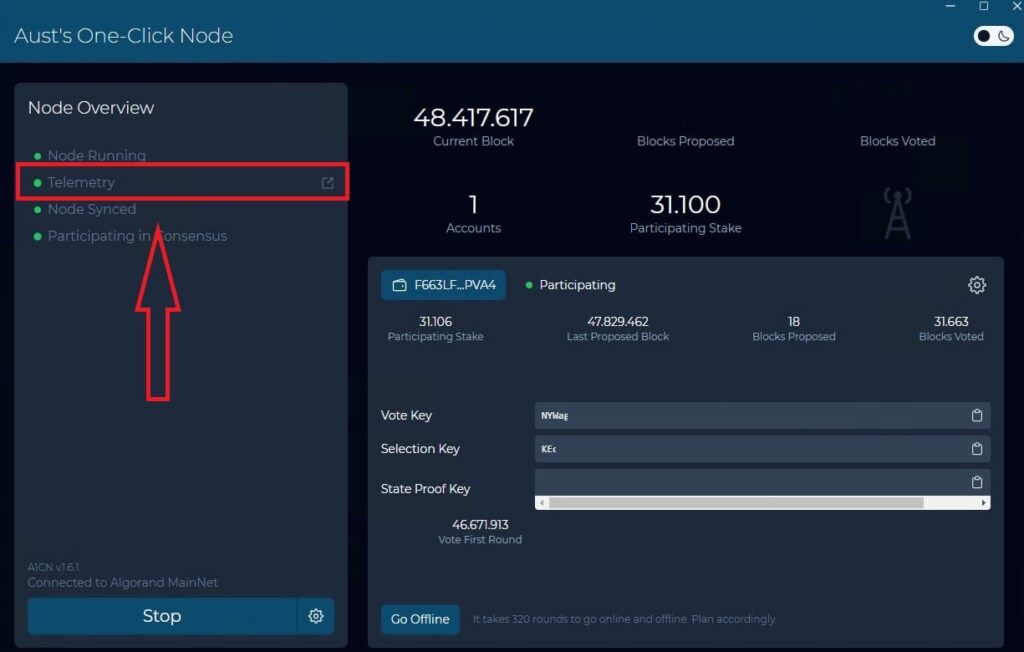This screenshot has height=652, width=1024.
Task: Open Telemetry external link icon
Action: point(327,183)
